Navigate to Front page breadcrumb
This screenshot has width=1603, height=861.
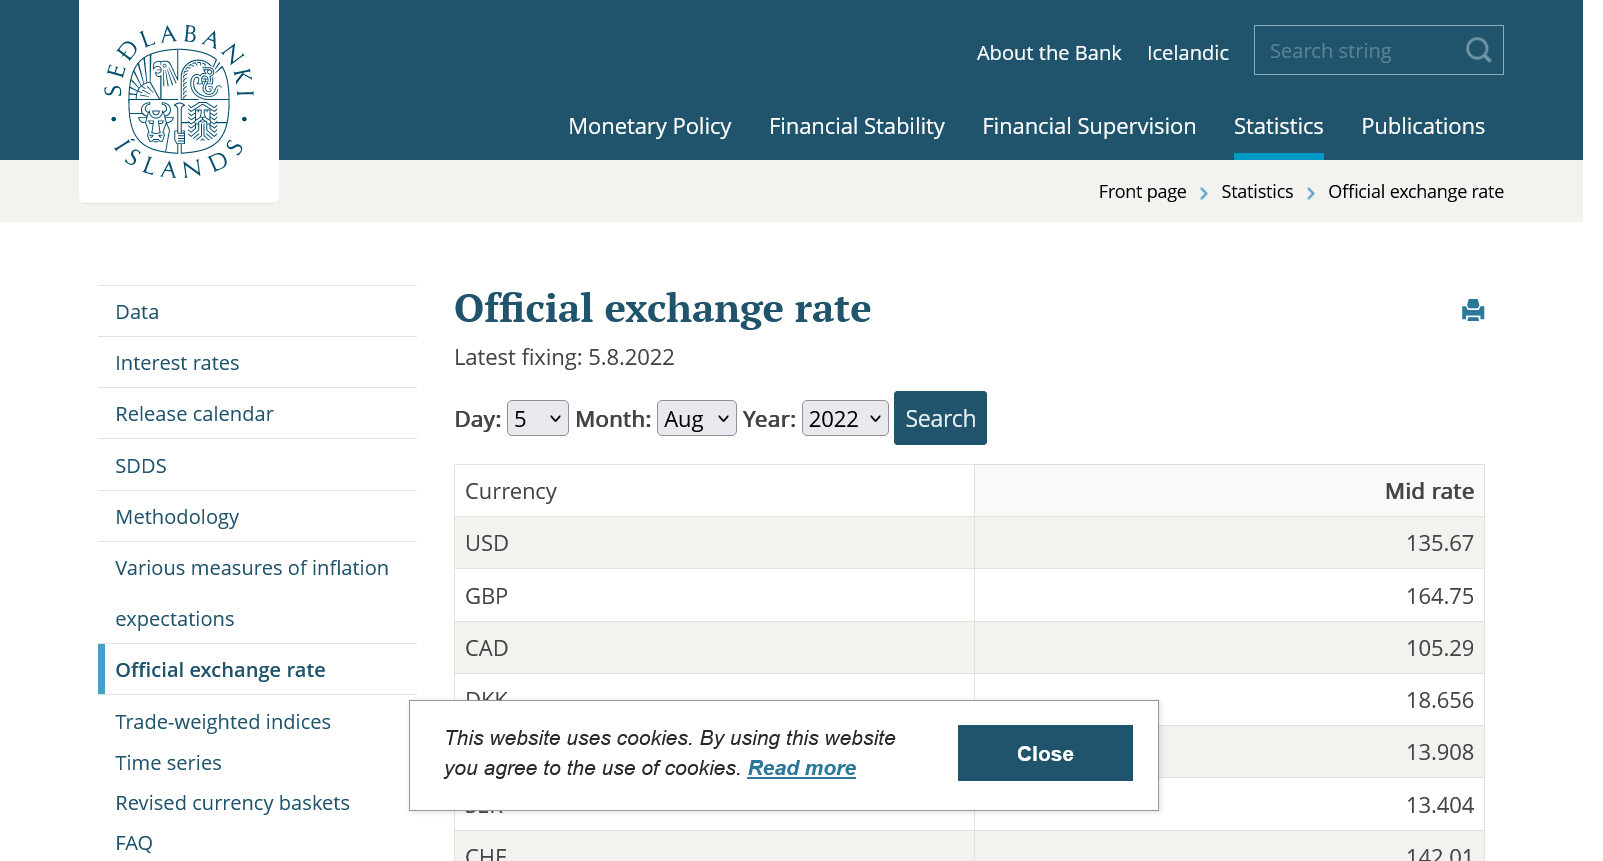tap(1142, 192)
